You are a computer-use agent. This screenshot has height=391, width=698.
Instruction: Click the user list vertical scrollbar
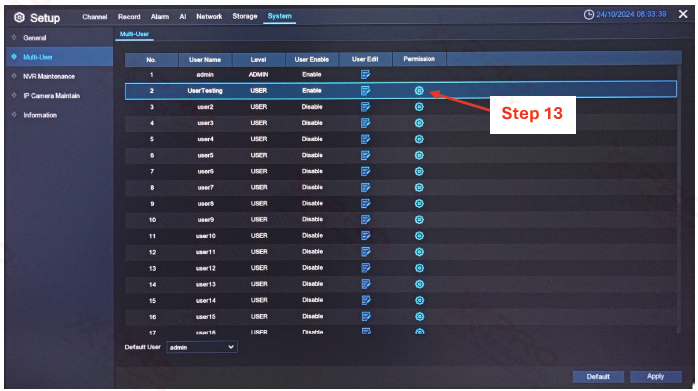click(x=678, y=199)
